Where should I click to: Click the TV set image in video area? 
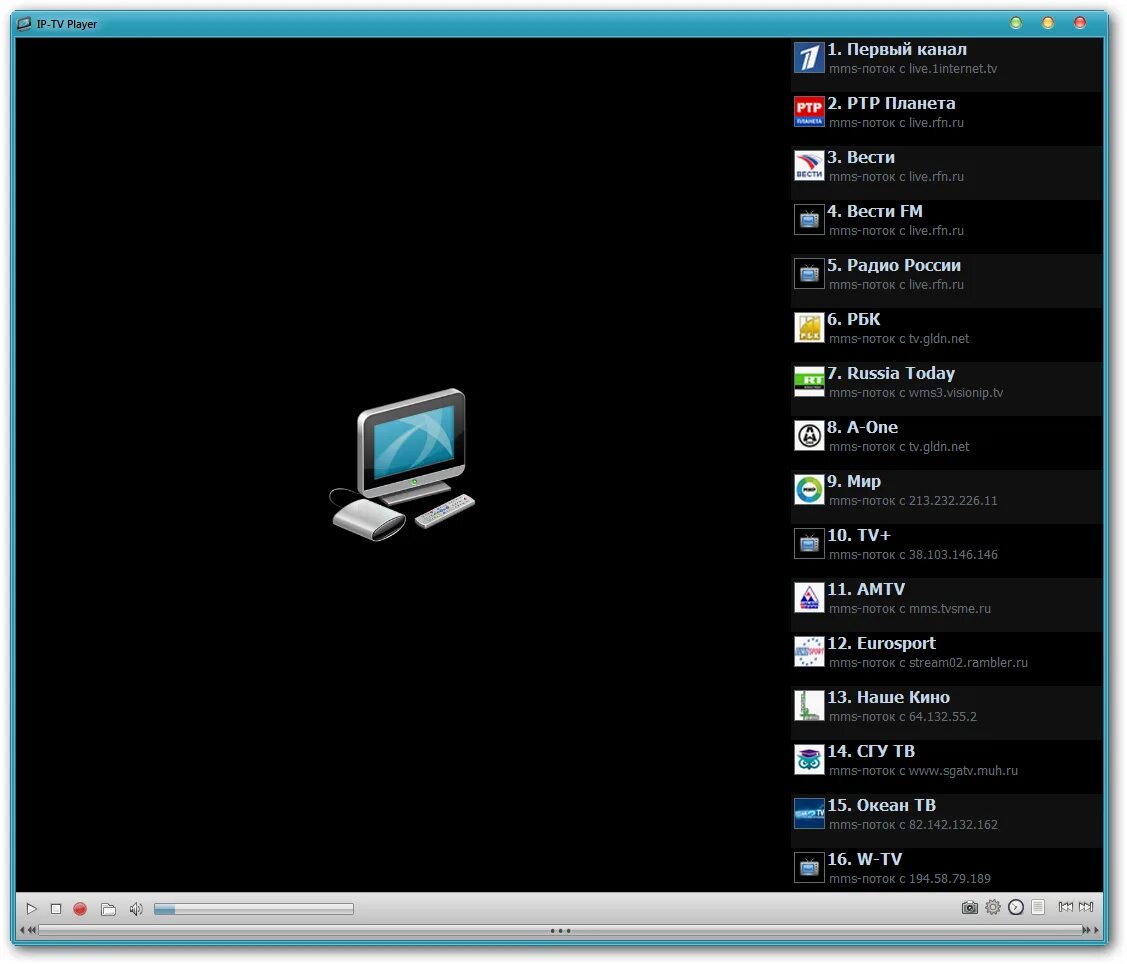point(402,465)
